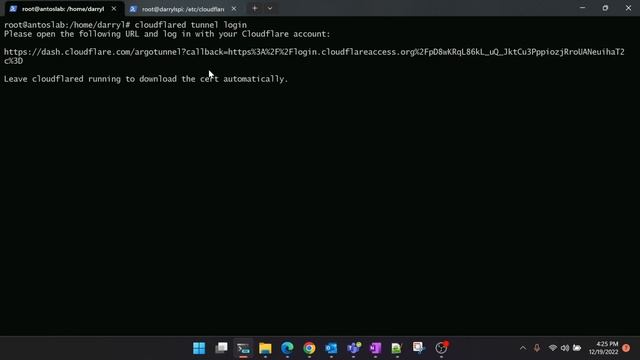The width and height of the screenshot is (640, 360).
Task: Launch Google Chrome from the taskbar
Action: (309, 348)
